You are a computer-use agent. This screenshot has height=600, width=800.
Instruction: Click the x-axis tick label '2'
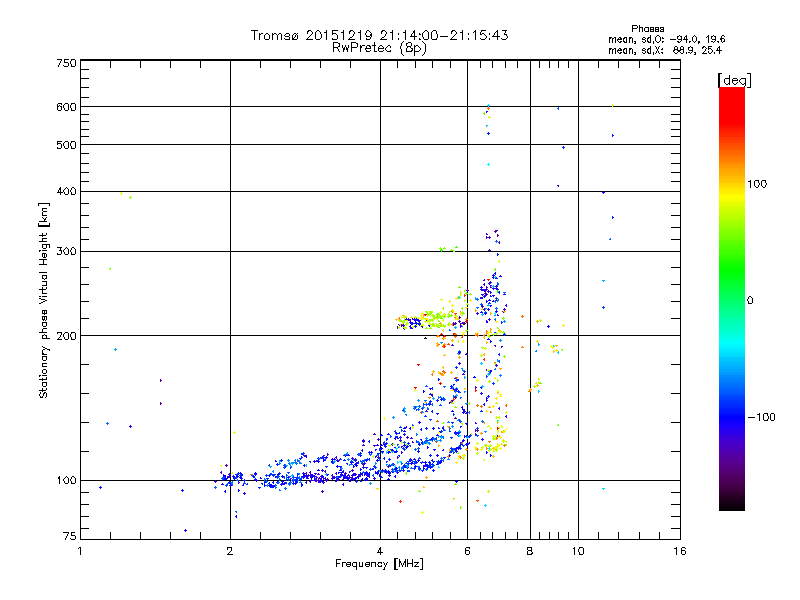click(230, 551)
